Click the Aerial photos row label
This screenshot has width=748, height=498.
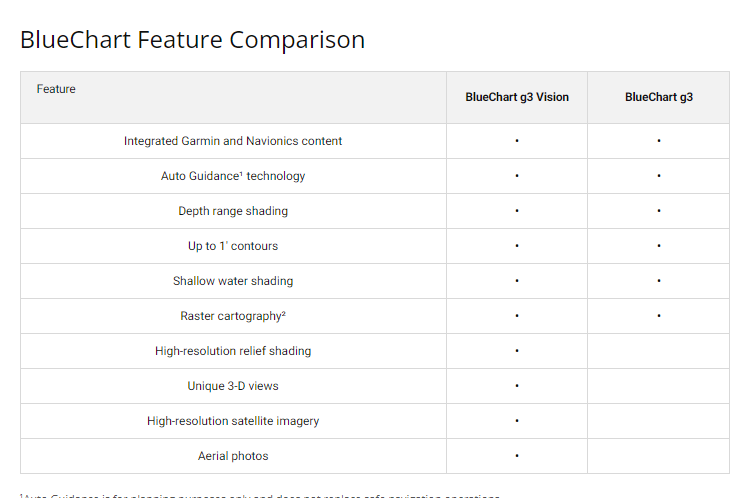[233, 456]
